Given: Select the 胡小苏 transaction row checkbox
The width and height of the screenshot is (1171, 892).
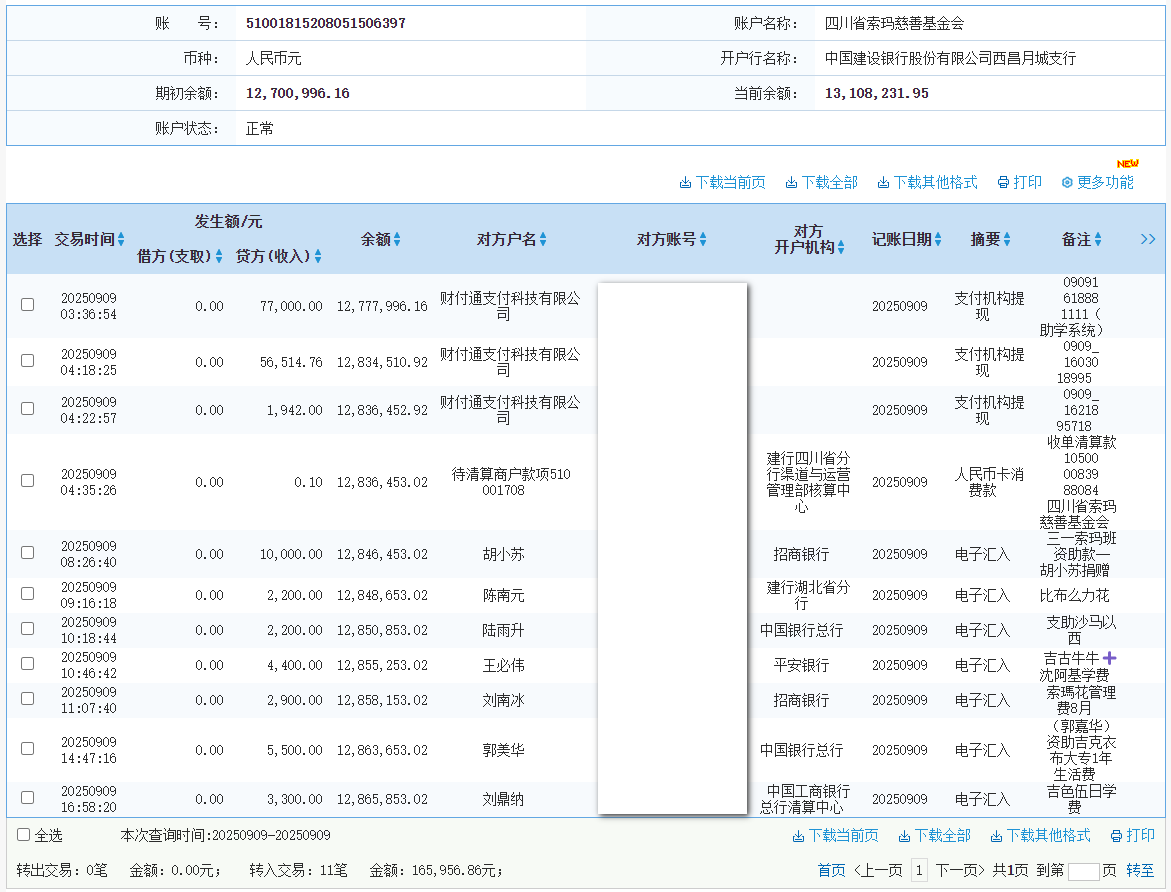Looking at the screenshot, I should [x=28, y=552].
